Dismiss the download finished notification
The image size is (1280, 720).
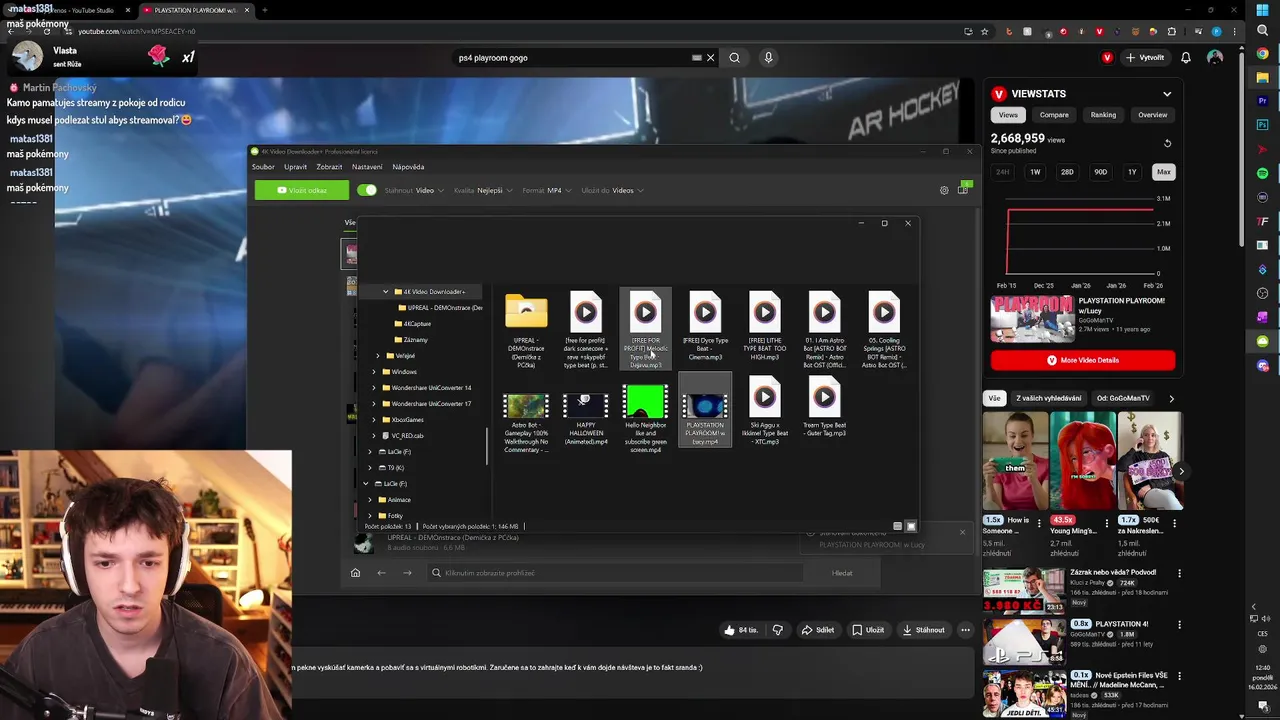(962, 532)
